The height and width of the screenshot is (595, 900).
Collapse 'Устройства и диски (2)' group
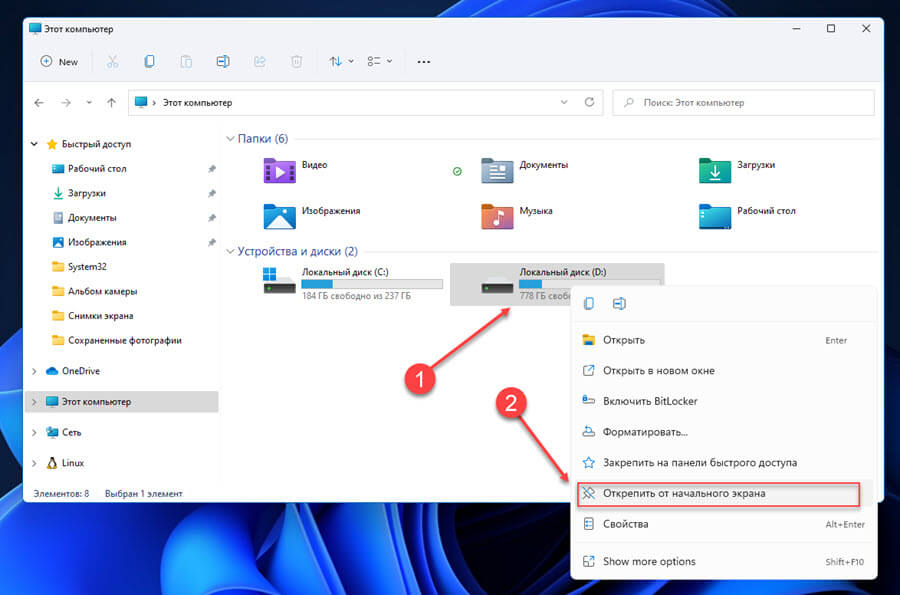click(230, 251)
